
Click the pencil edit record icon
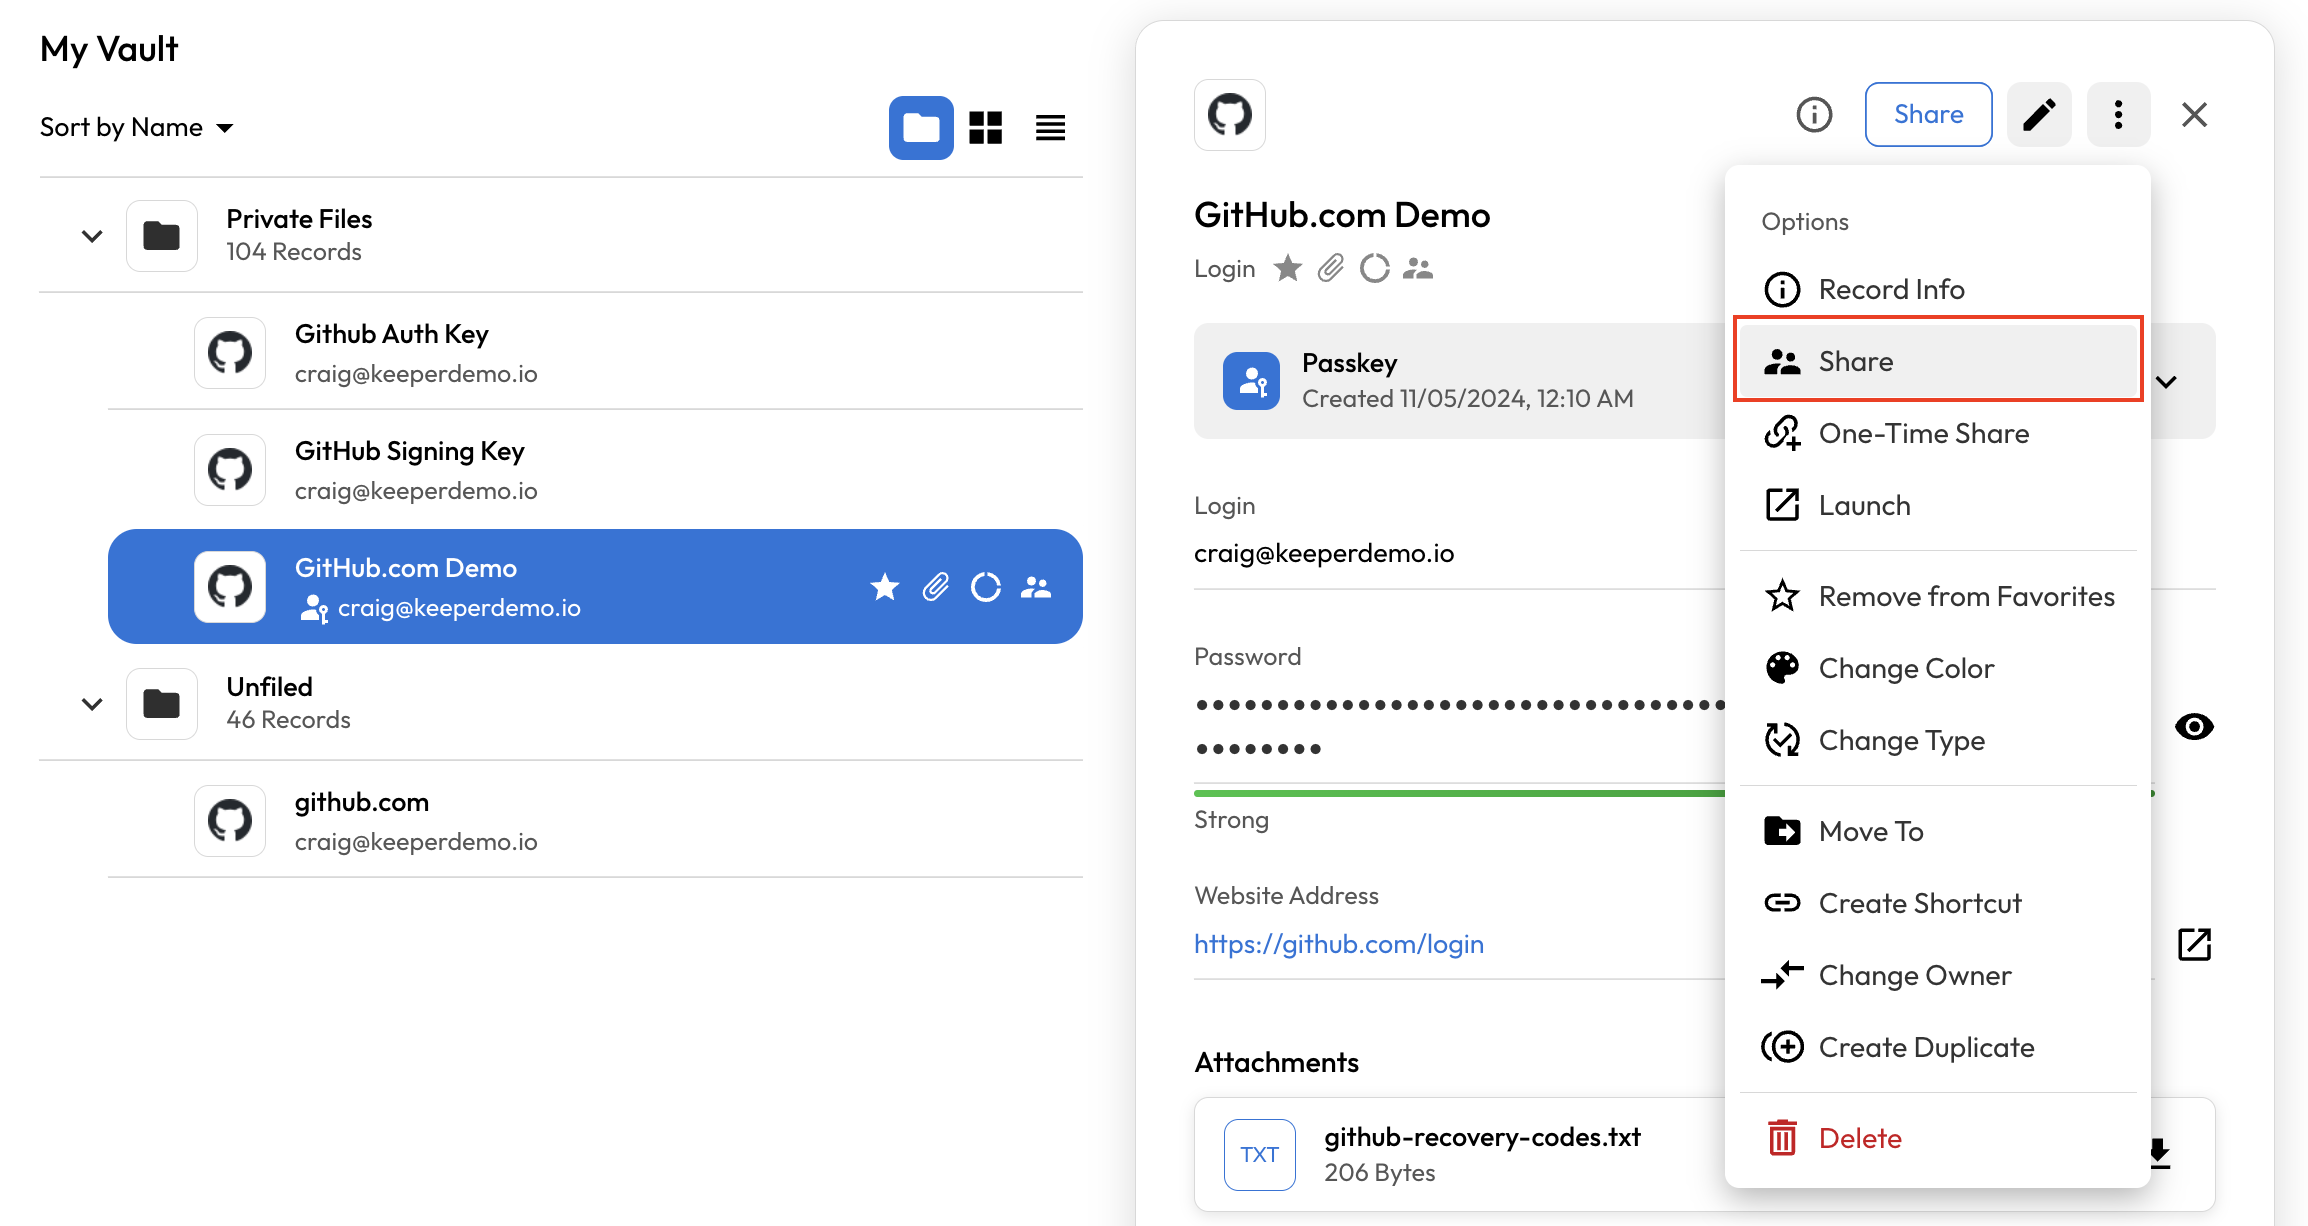pyautogui.click(x=2039, y=115)
